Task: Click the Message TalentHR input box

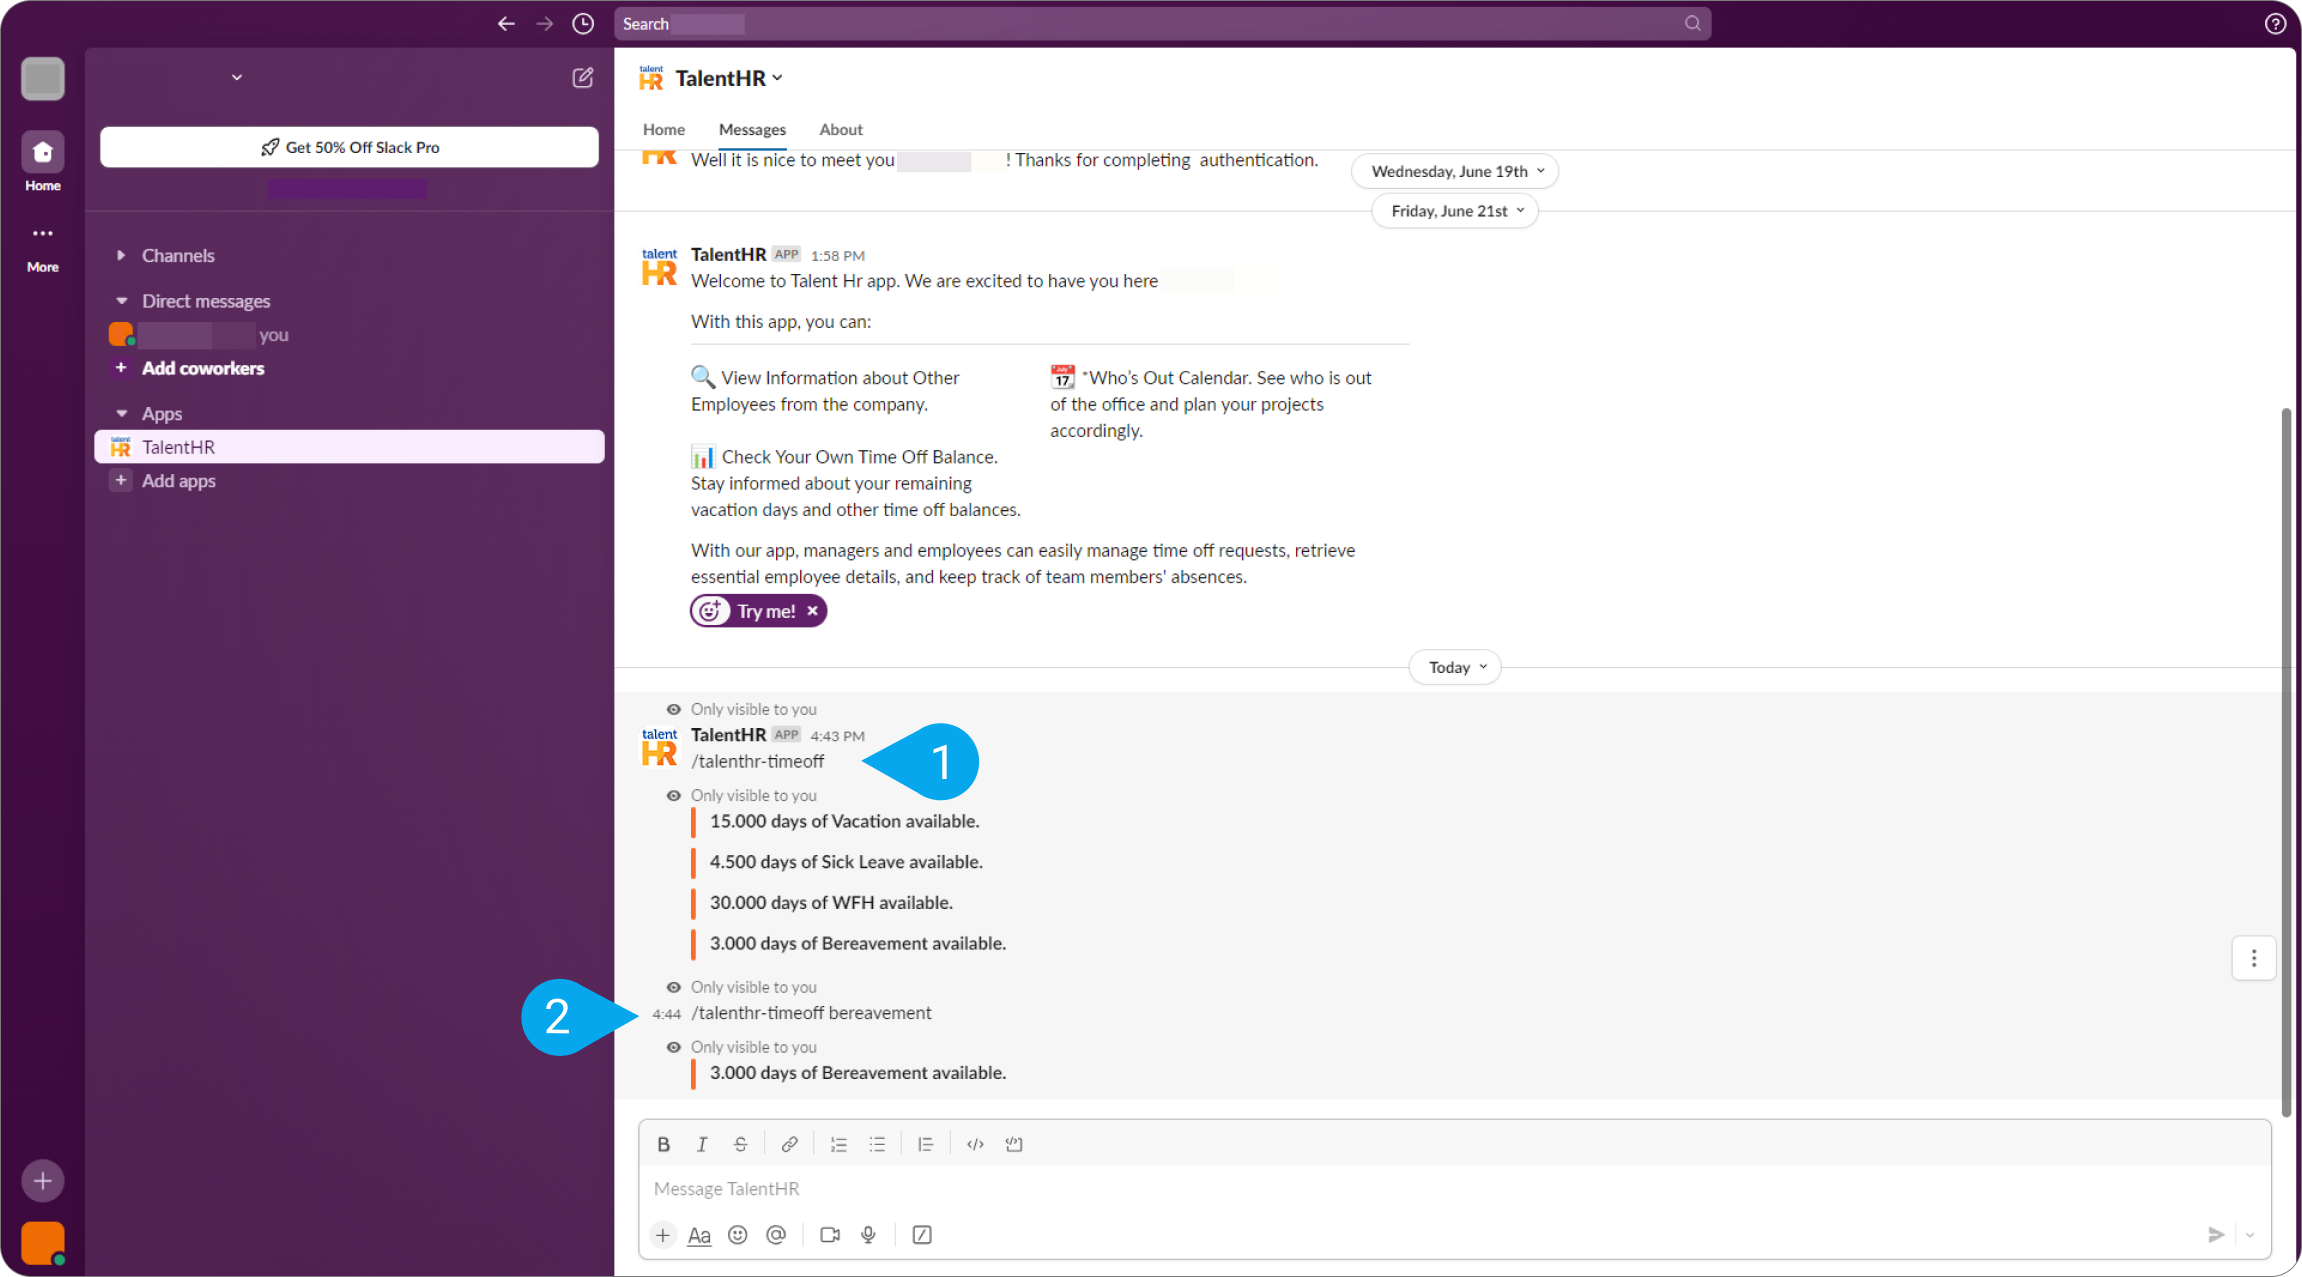Action: pyautogui.click(x=1455, y=1189)
